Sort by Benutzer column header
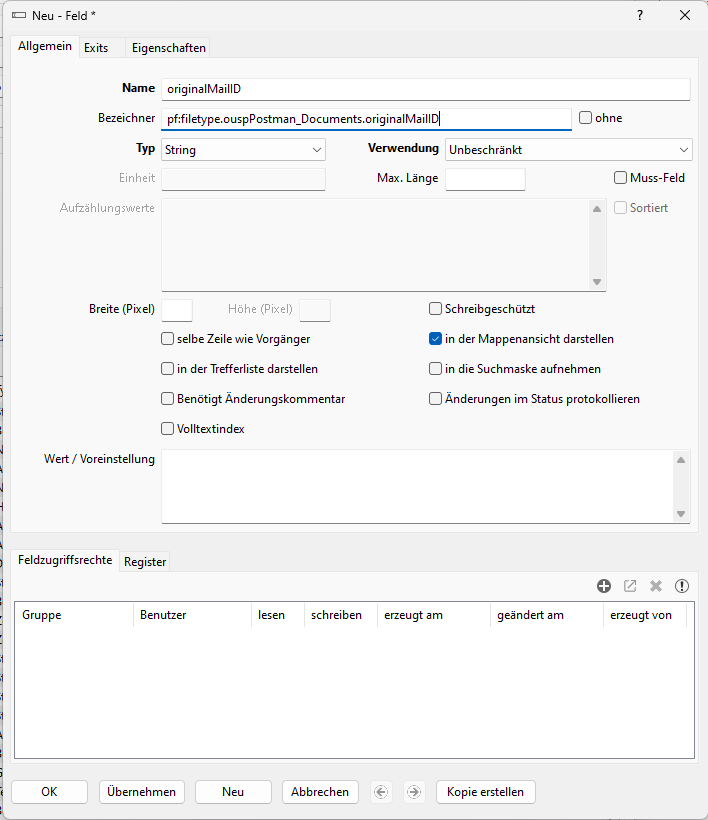 [x=192, y=615]
